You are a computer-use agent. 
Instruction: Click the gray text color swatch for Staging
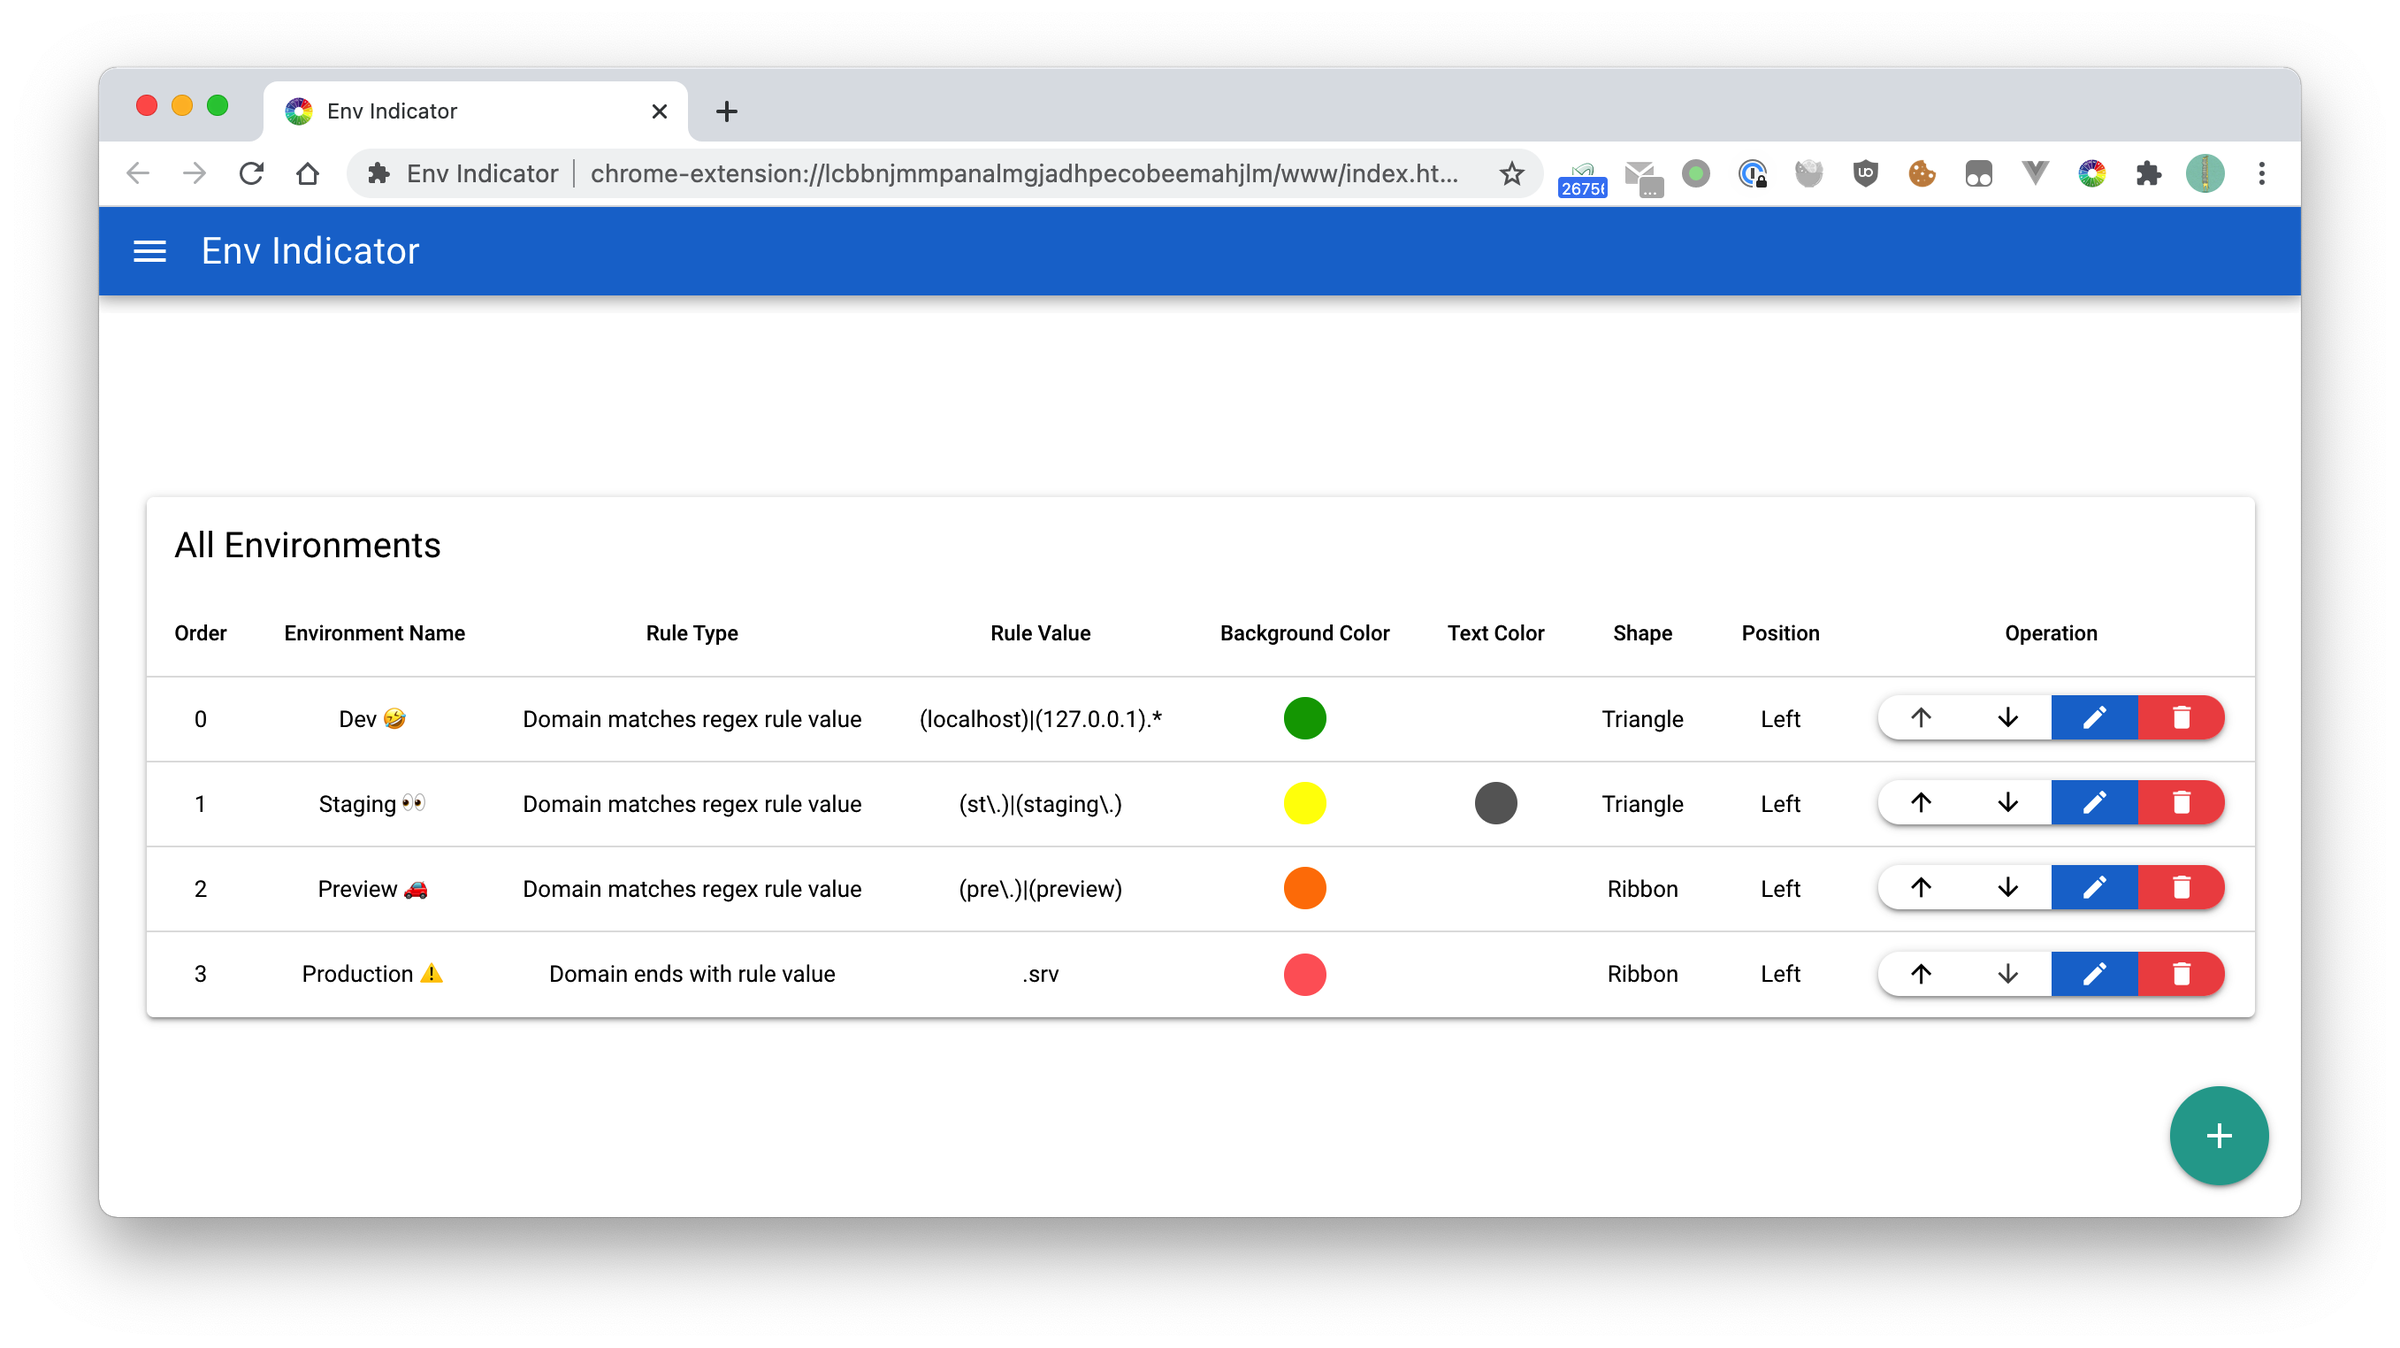tap(1495, 803)
